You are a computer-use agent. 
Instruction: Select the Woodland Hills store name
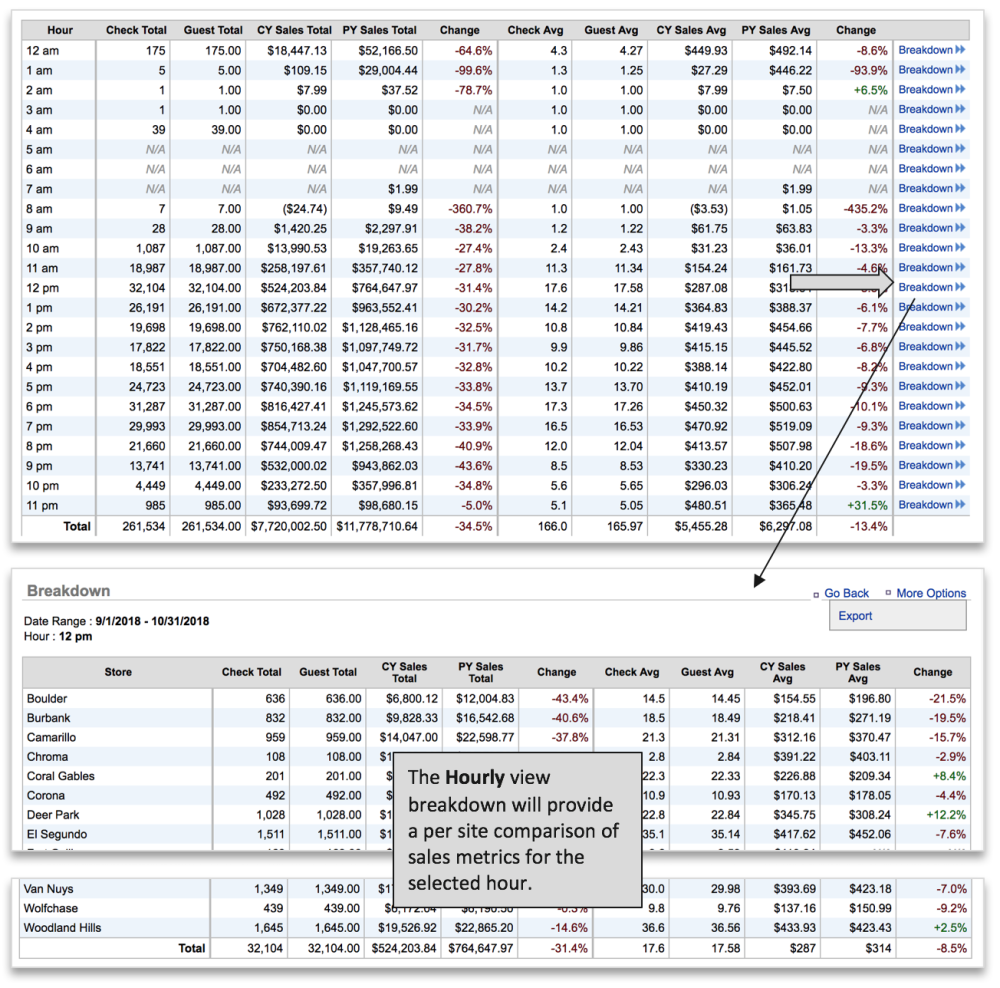click(x=62, y=927)
